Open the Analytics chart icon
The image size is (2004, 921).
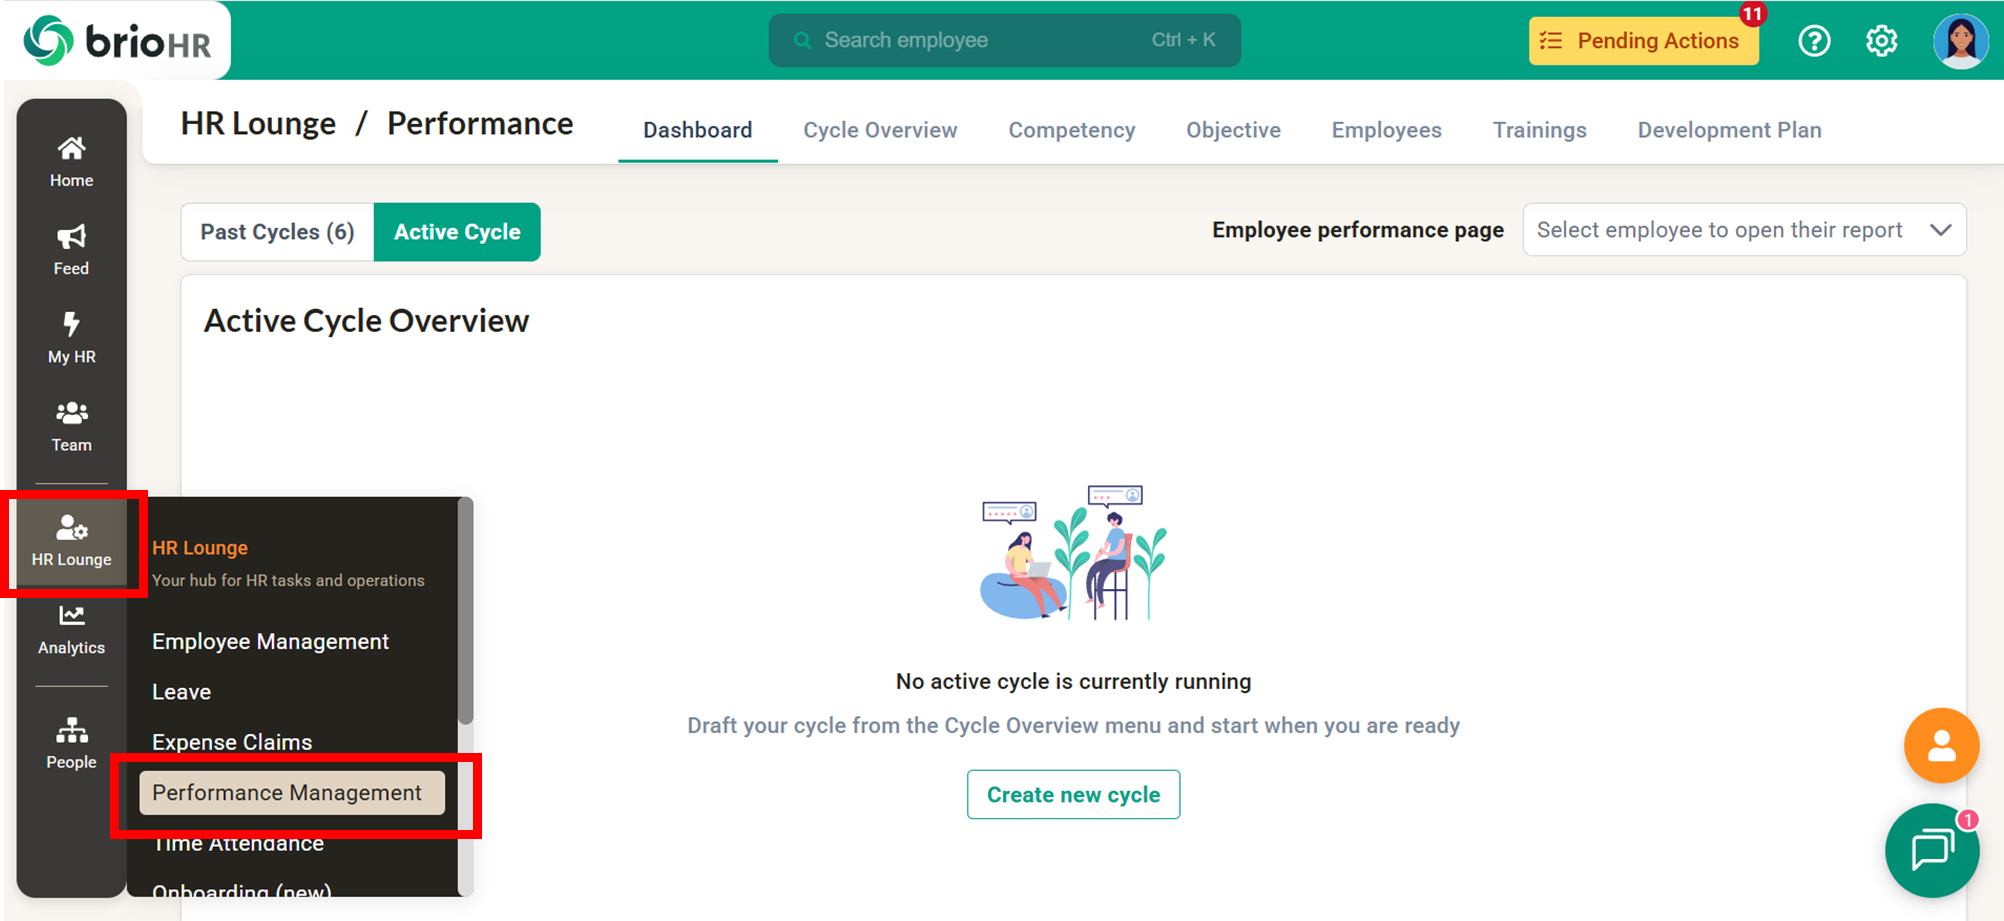point(71,629)
